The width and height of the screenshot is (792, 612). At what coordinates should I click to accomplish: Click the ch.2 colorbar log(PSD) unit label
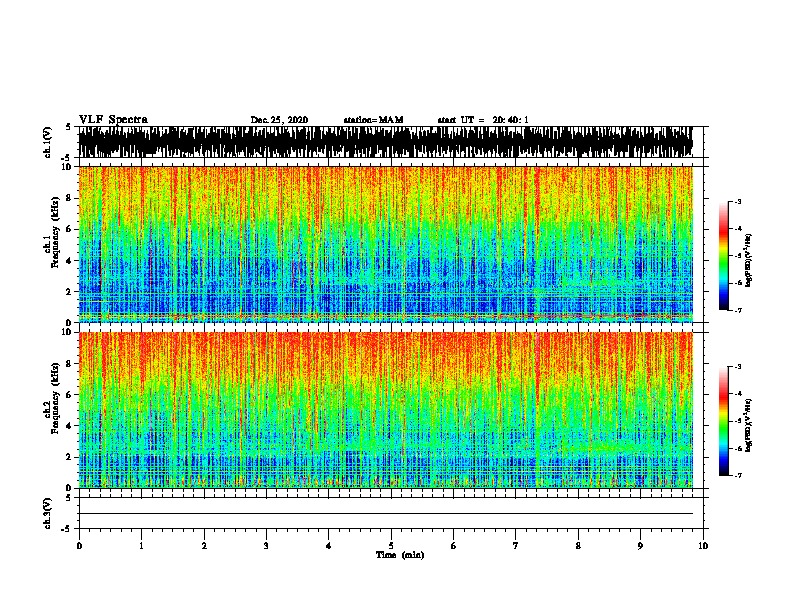pyautogui.click(x=749, y=425)
